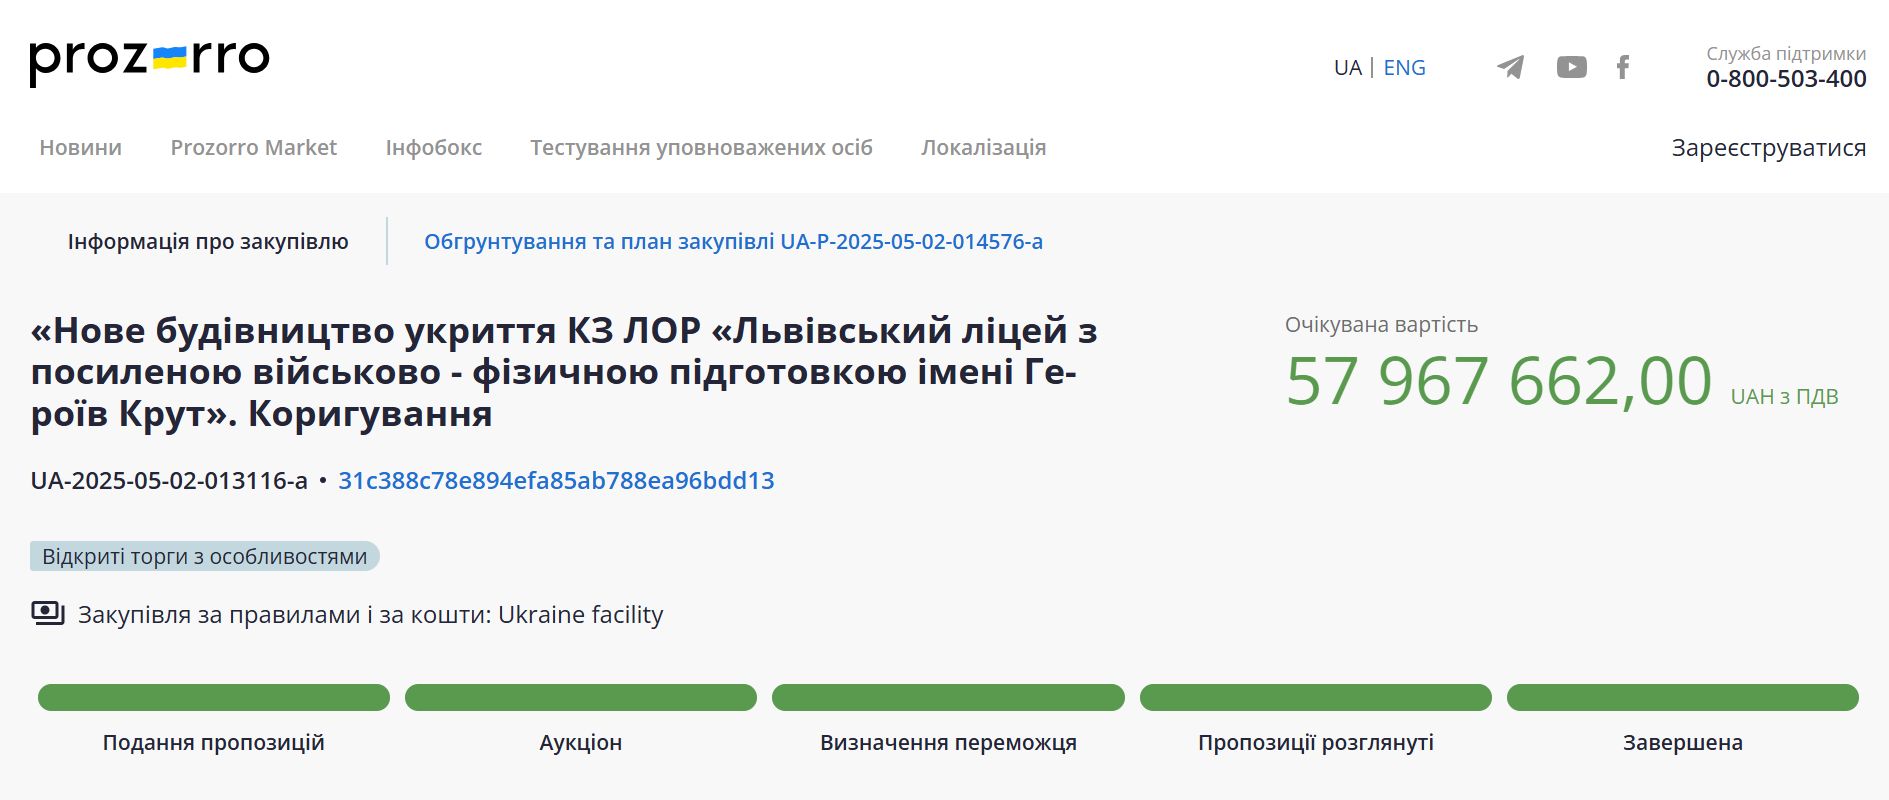Screen dimensions: 1889x800
Task: Open the Інфобокс menu item
Action: click(x=433, y=148)
